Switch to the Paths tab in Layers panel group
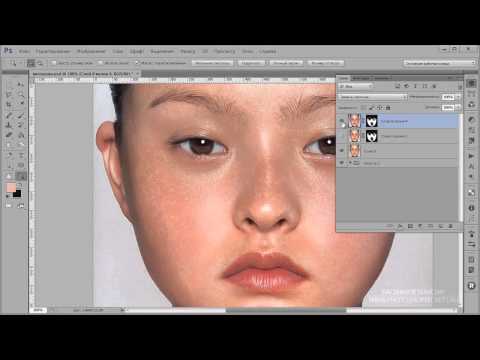The height and width of the screenshot is (360, 480). click(381, 78)
